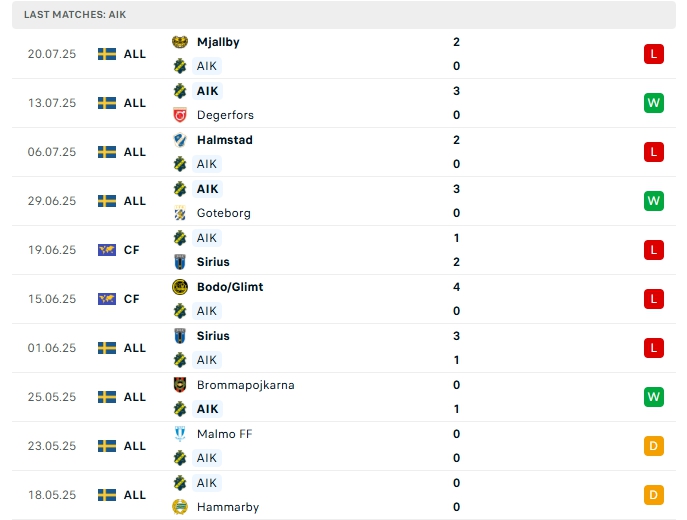Click the Hammarby team crest icon
The width and height of the screenshot is (687, 520).
[x=180, y=507]
